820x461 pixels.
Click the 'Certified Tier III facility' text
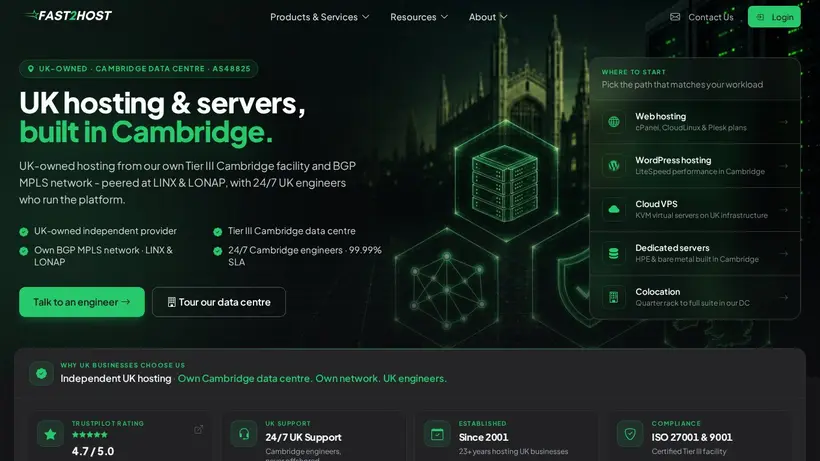pos(689,452)
